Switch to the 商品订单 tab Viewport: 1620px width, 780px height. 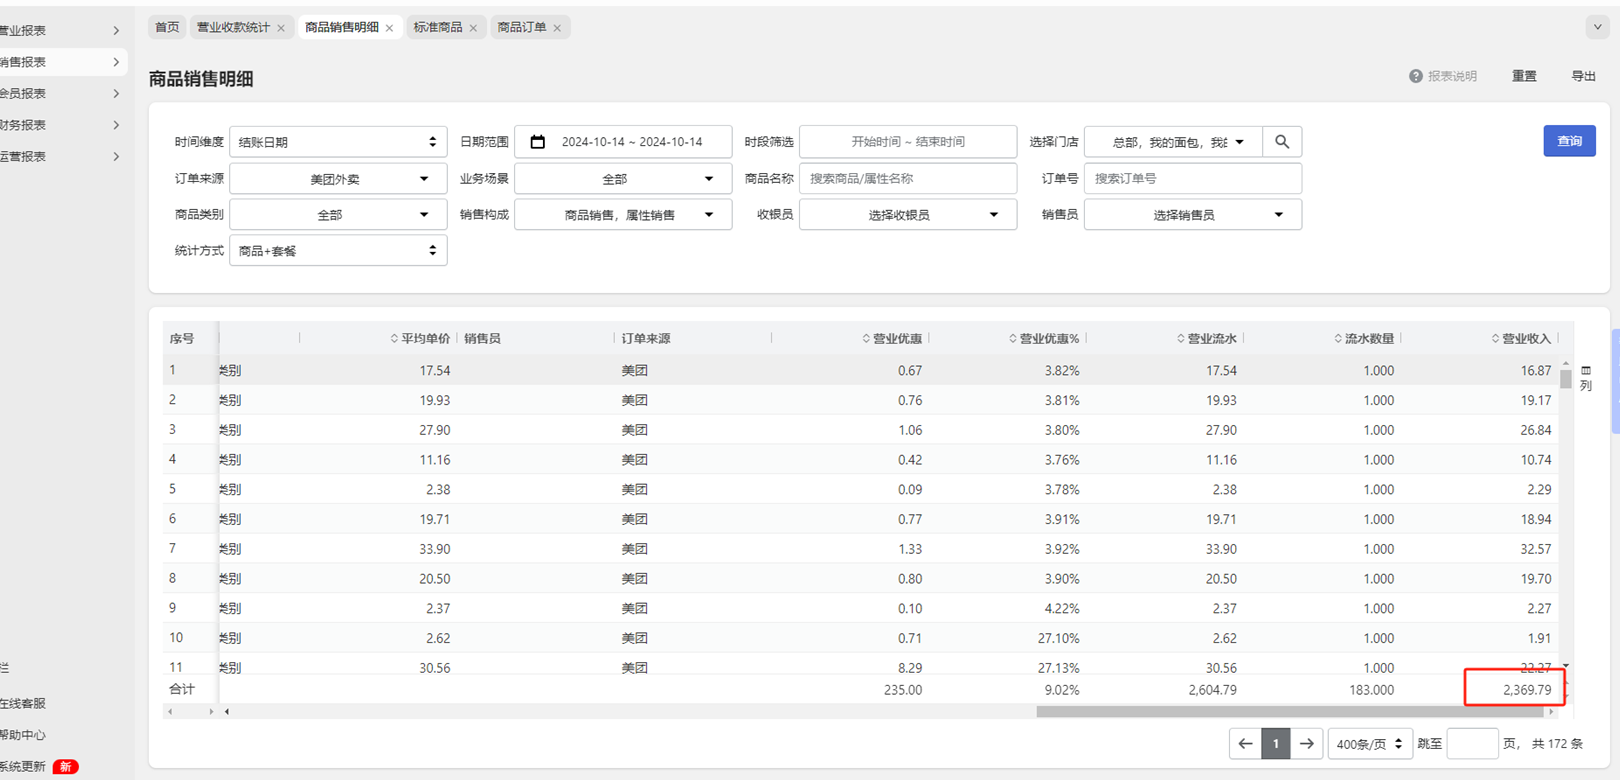tap(522, 27)
